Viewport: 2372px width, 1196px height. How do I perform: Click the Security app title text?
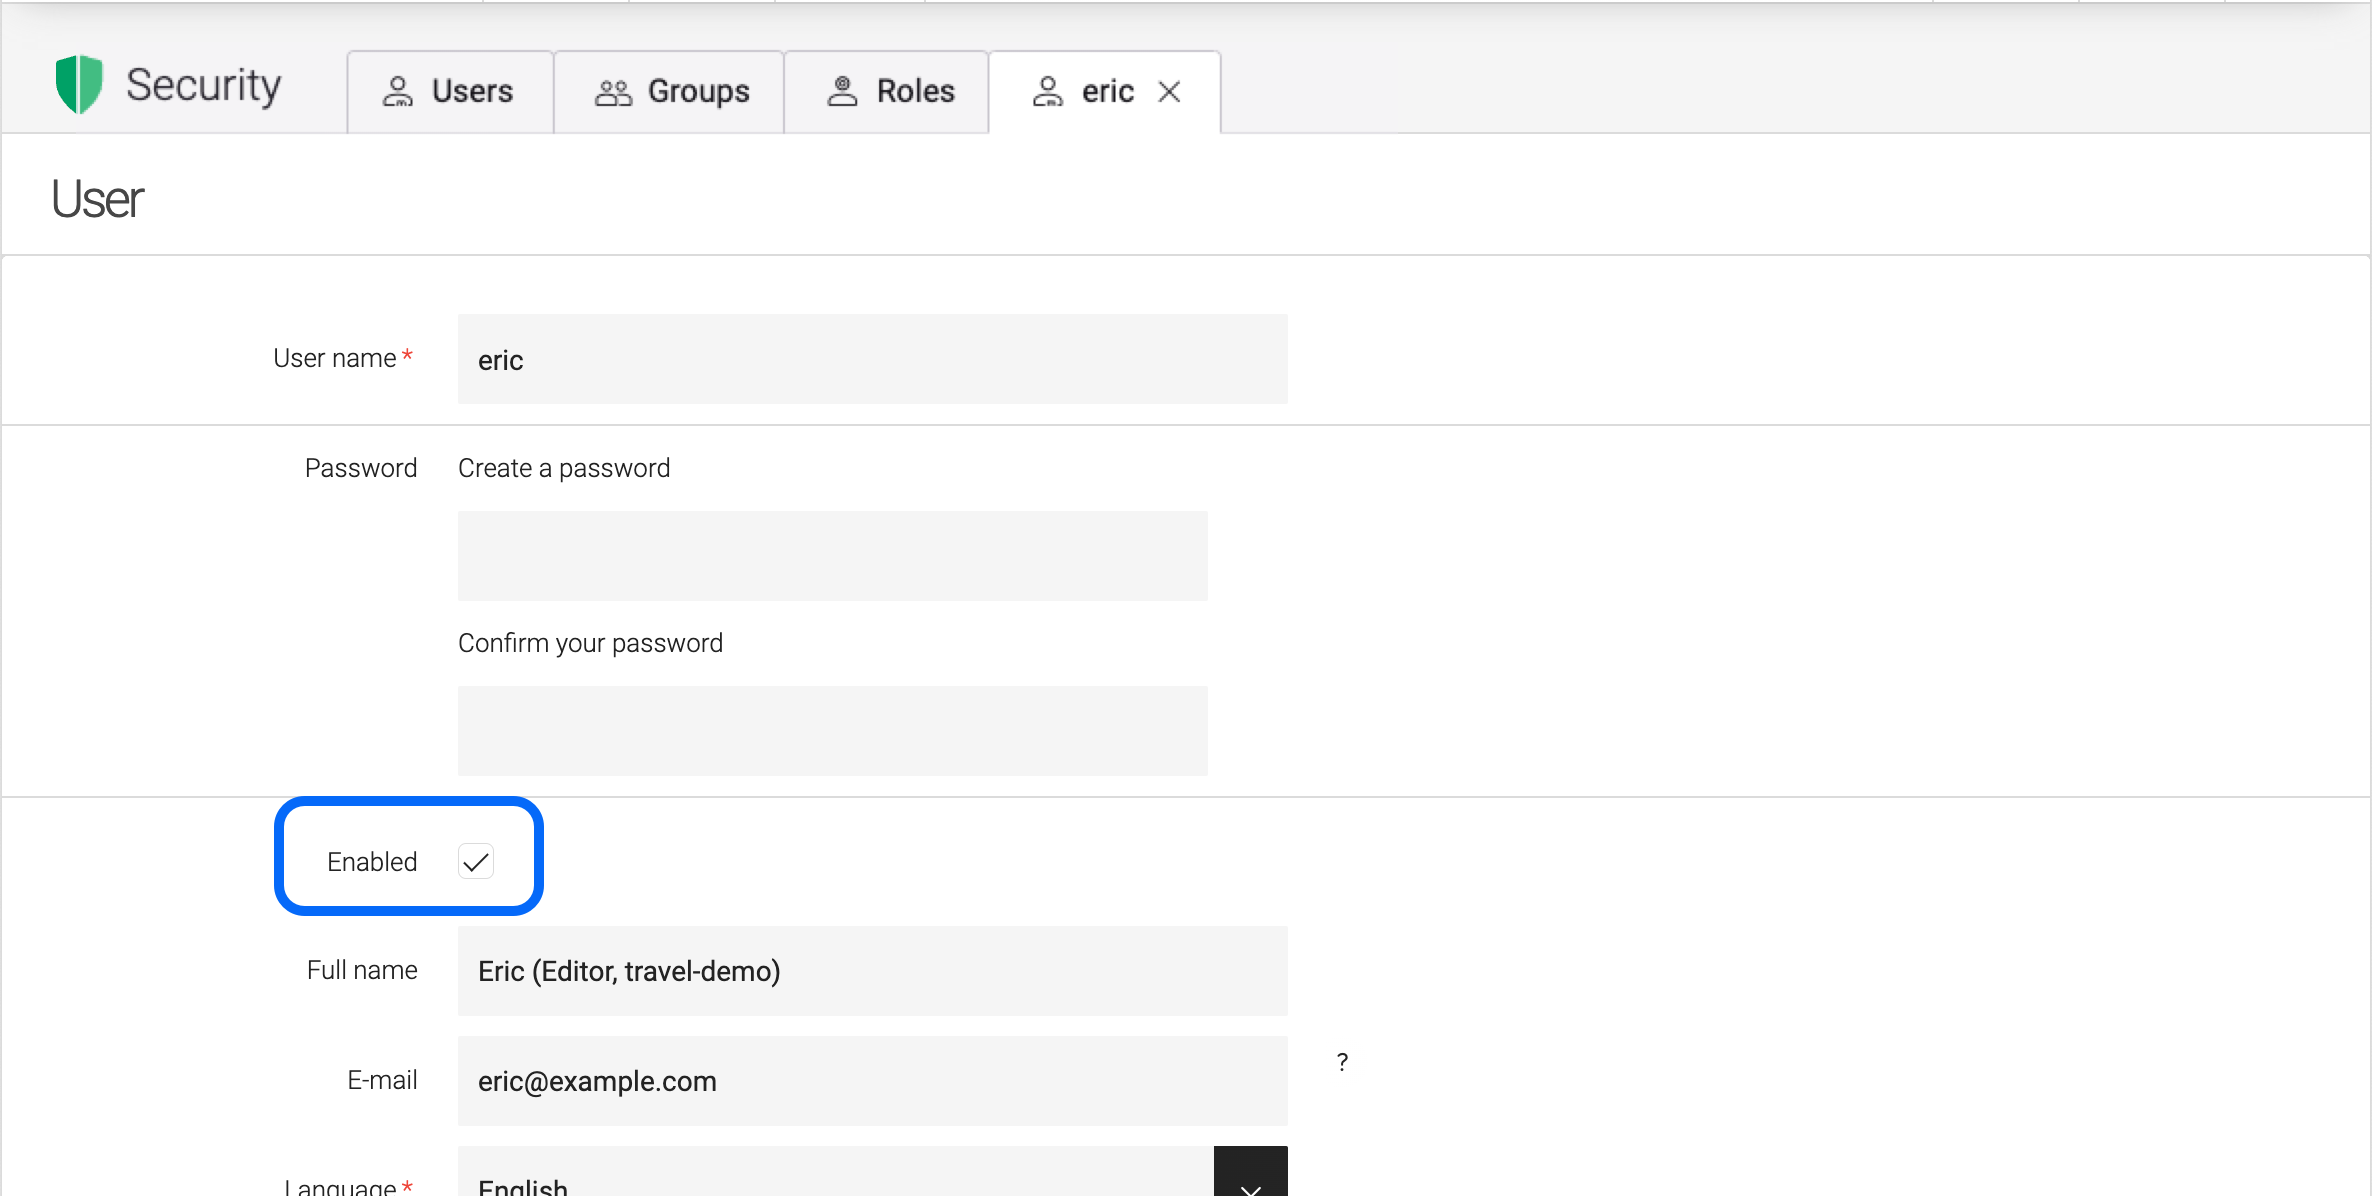tap(203, 85)
